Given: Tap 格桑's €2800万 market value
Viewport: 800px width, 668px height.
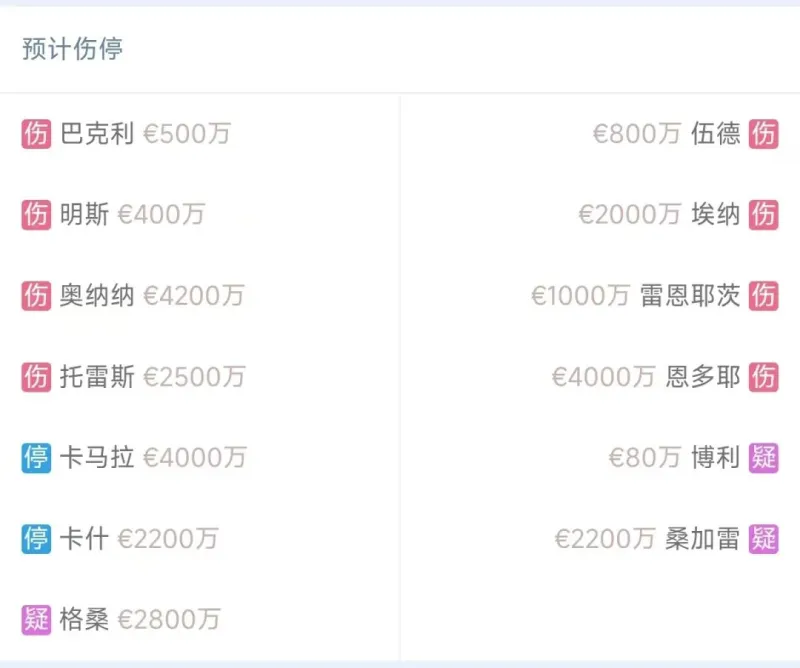Looking at the screenshot, I should (169, 619).
